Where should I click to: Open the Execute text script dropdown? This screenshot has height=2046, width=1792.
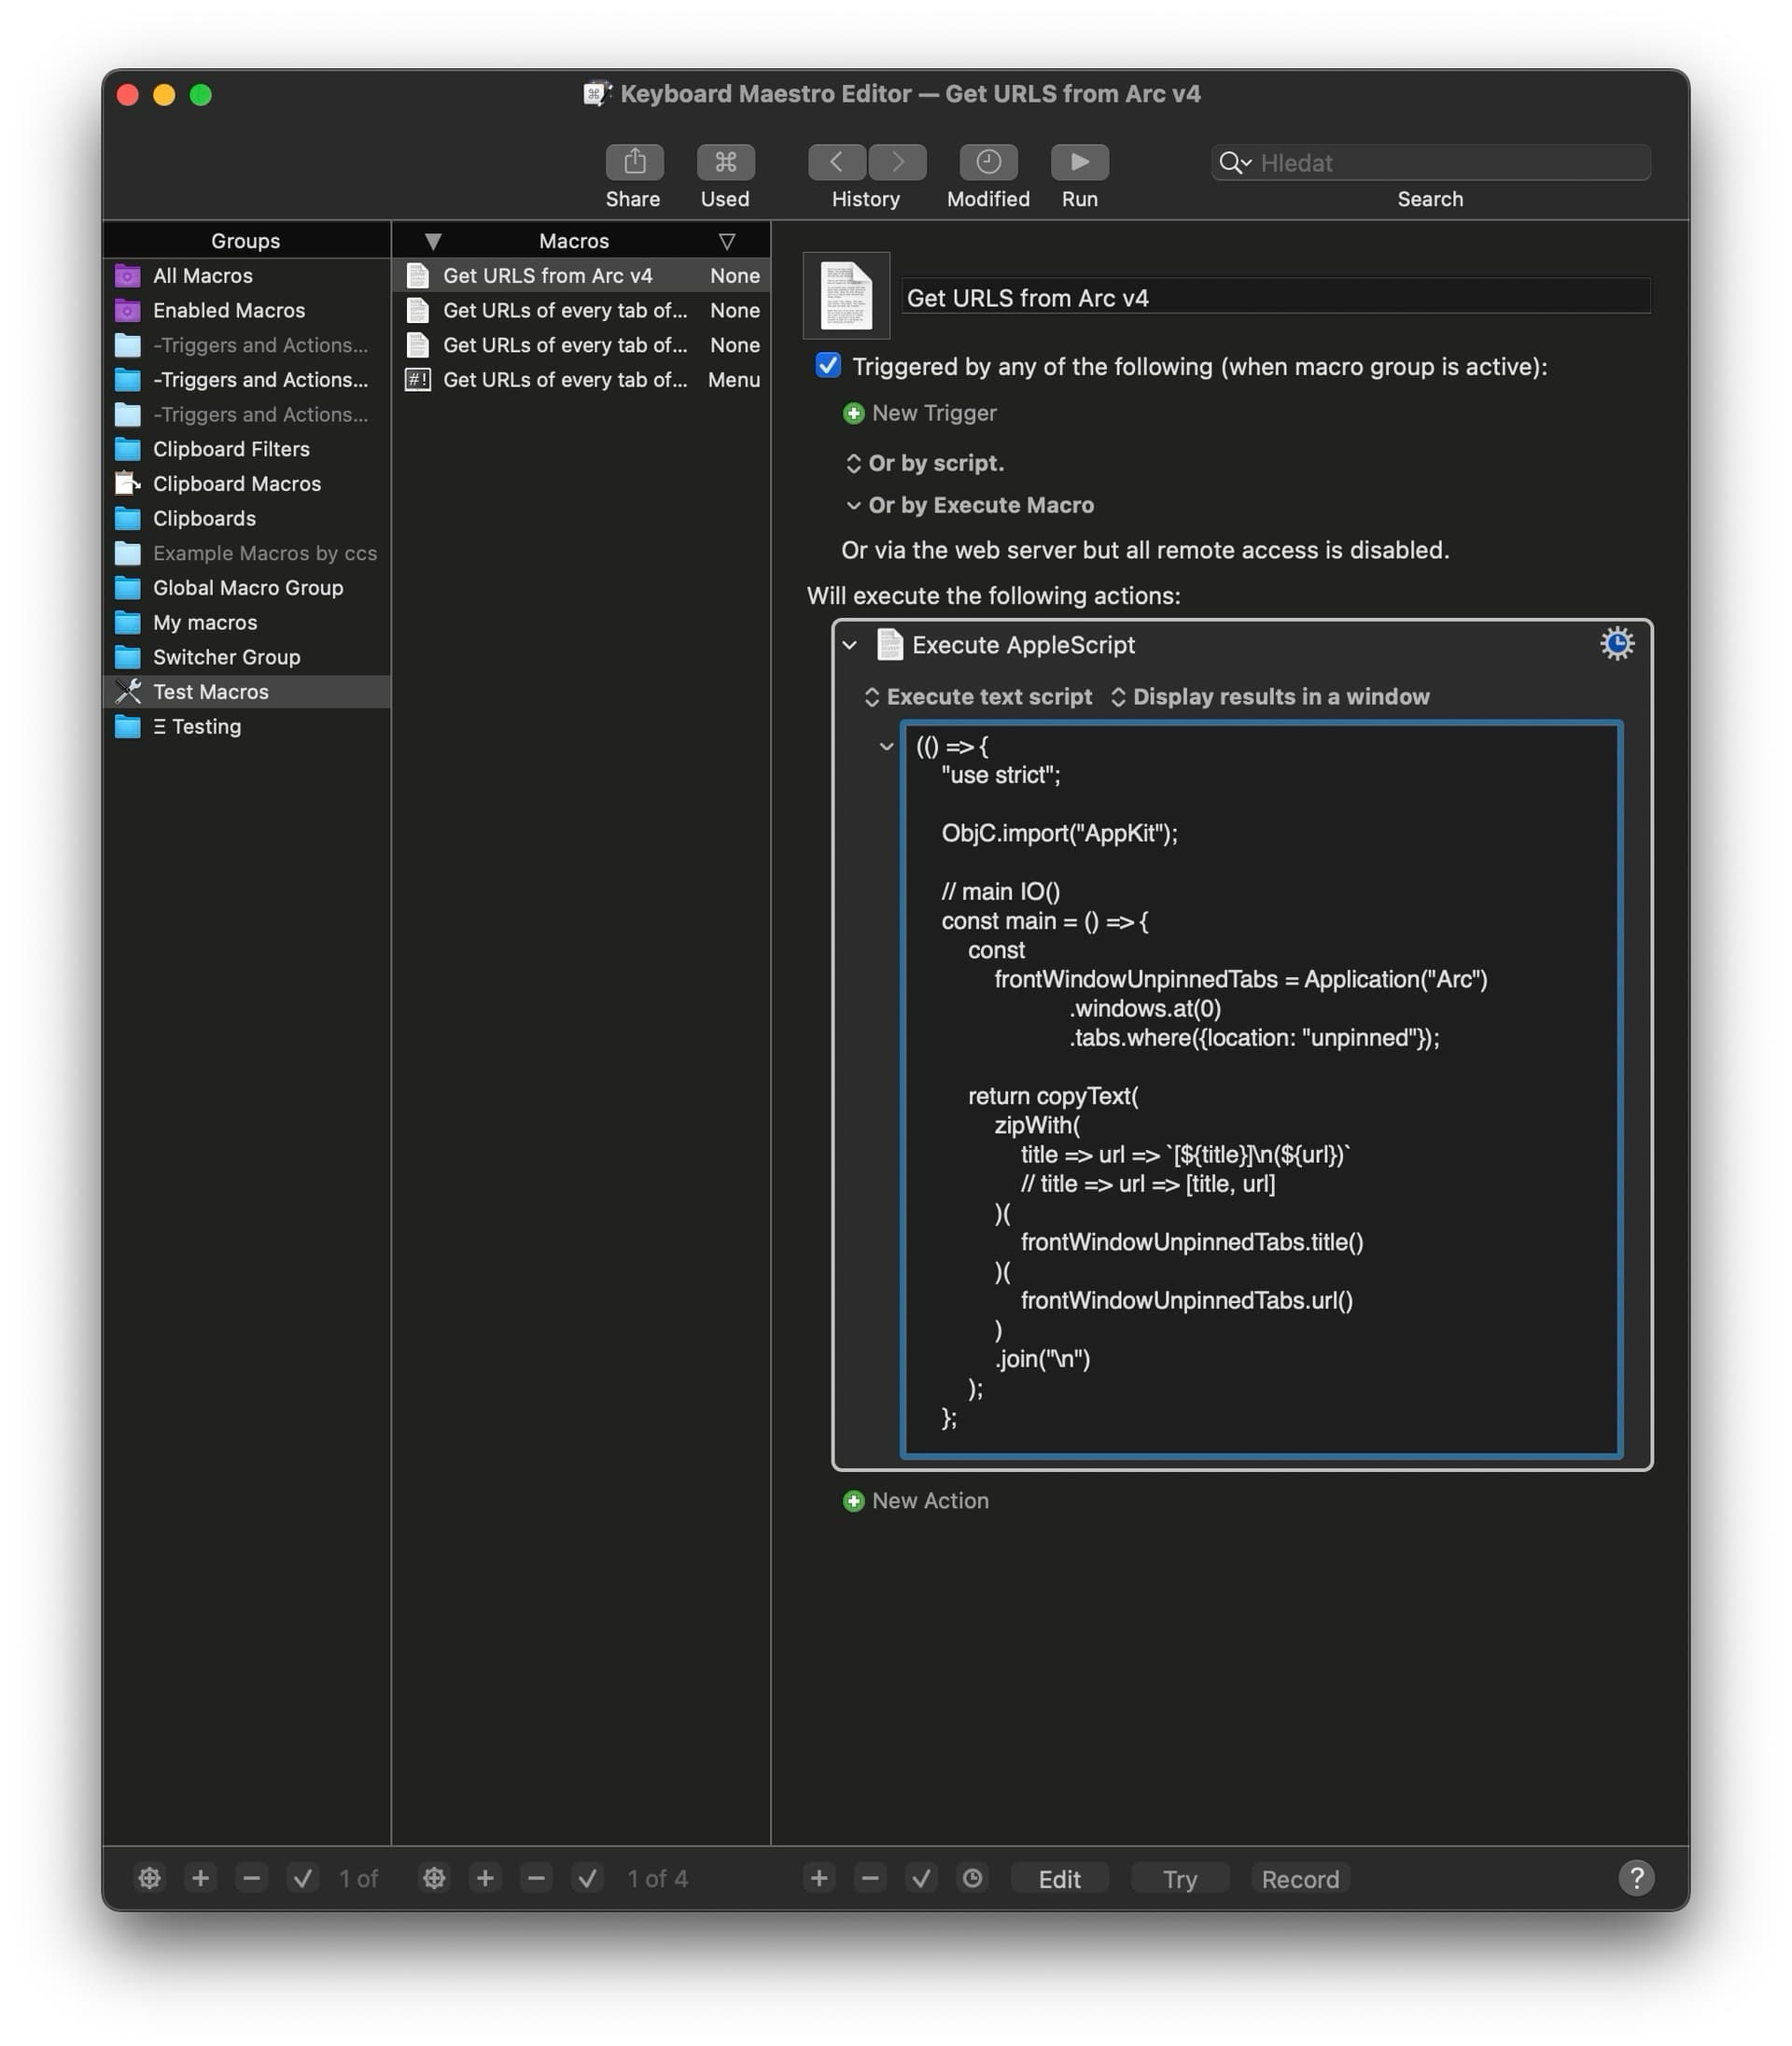tap(978, 697)
